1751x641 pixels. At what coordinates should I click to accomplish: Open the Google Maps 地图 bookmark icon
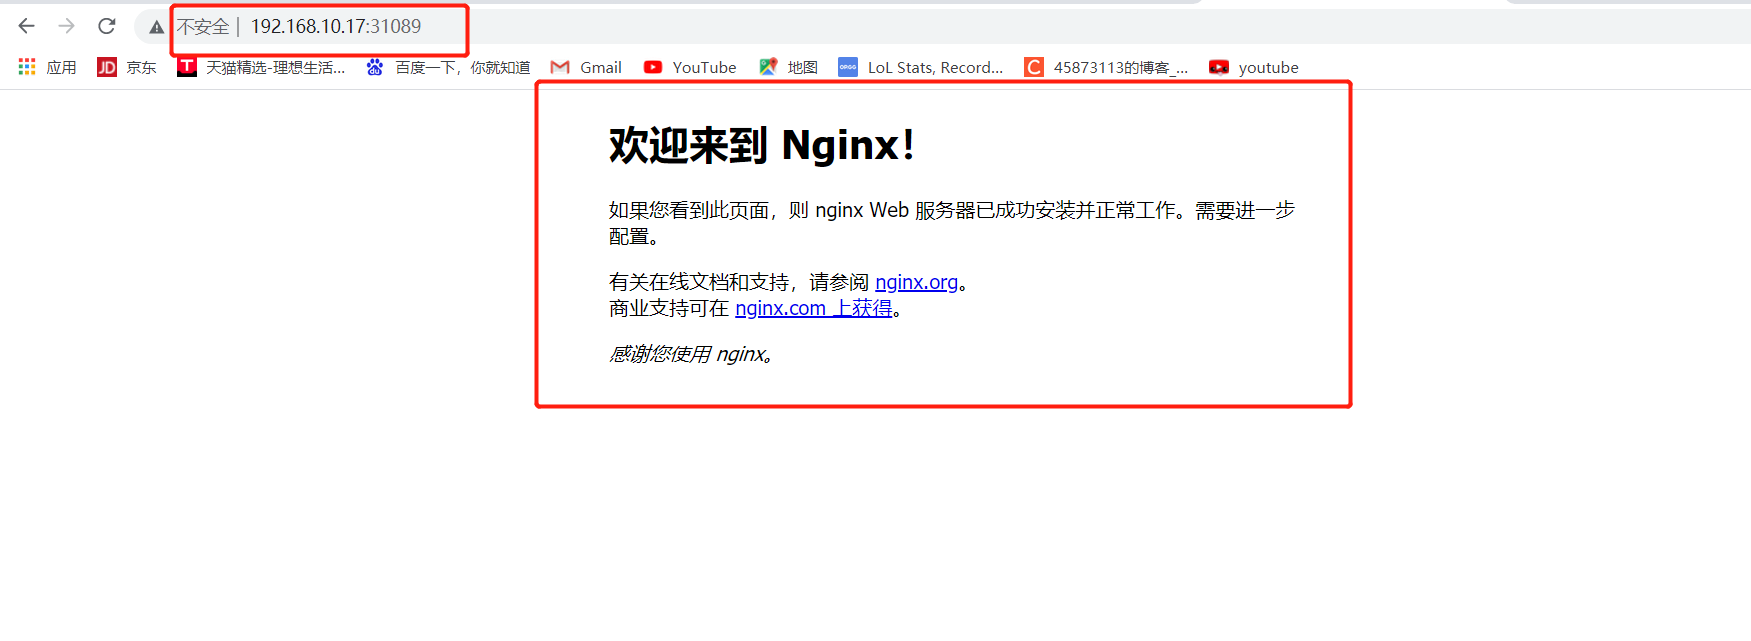click(x=768, y=67)
